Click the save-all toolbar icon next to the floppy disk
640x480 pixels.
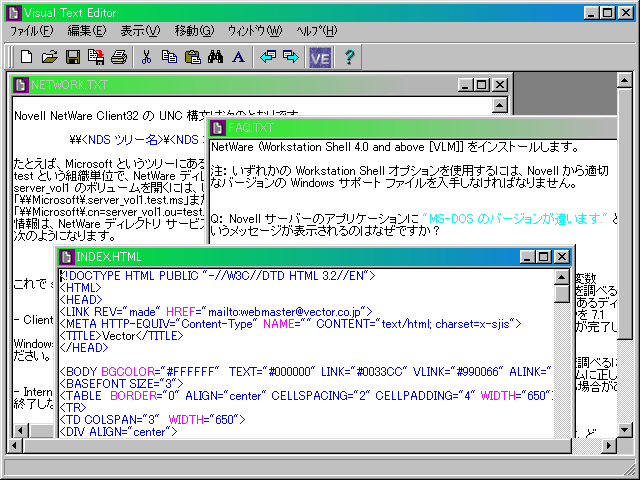(x=96, y=57)
